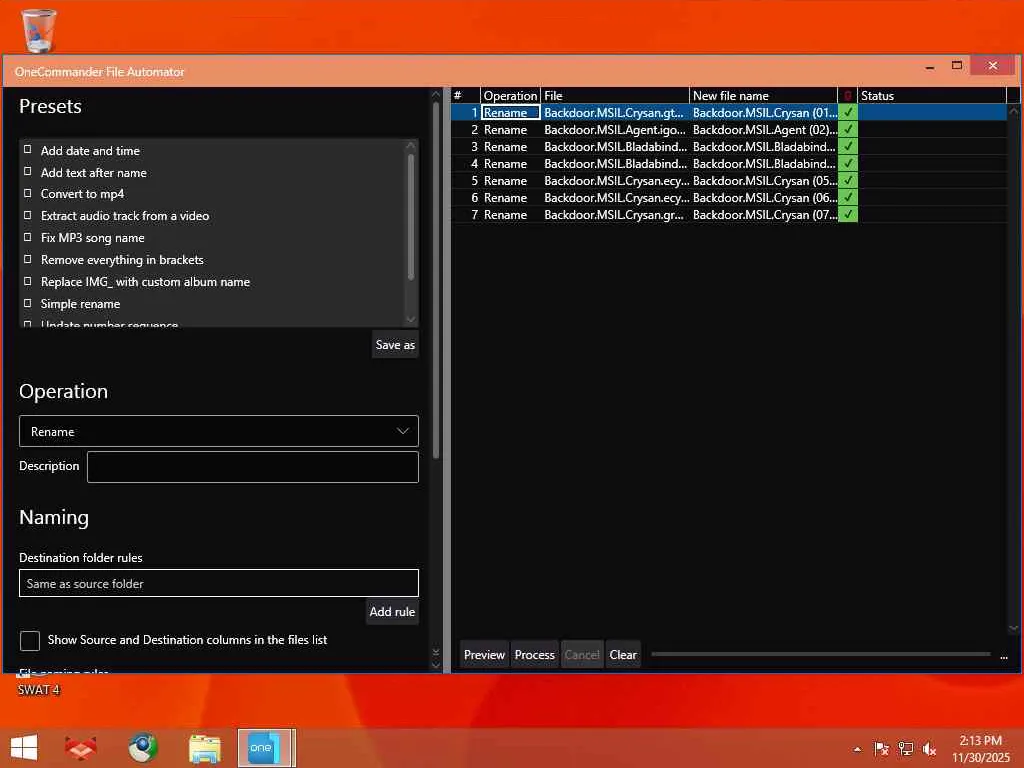Viewport: 1024px width, 768px height.
Task: Click the red icon column header
Action: [x=848, y=95]
